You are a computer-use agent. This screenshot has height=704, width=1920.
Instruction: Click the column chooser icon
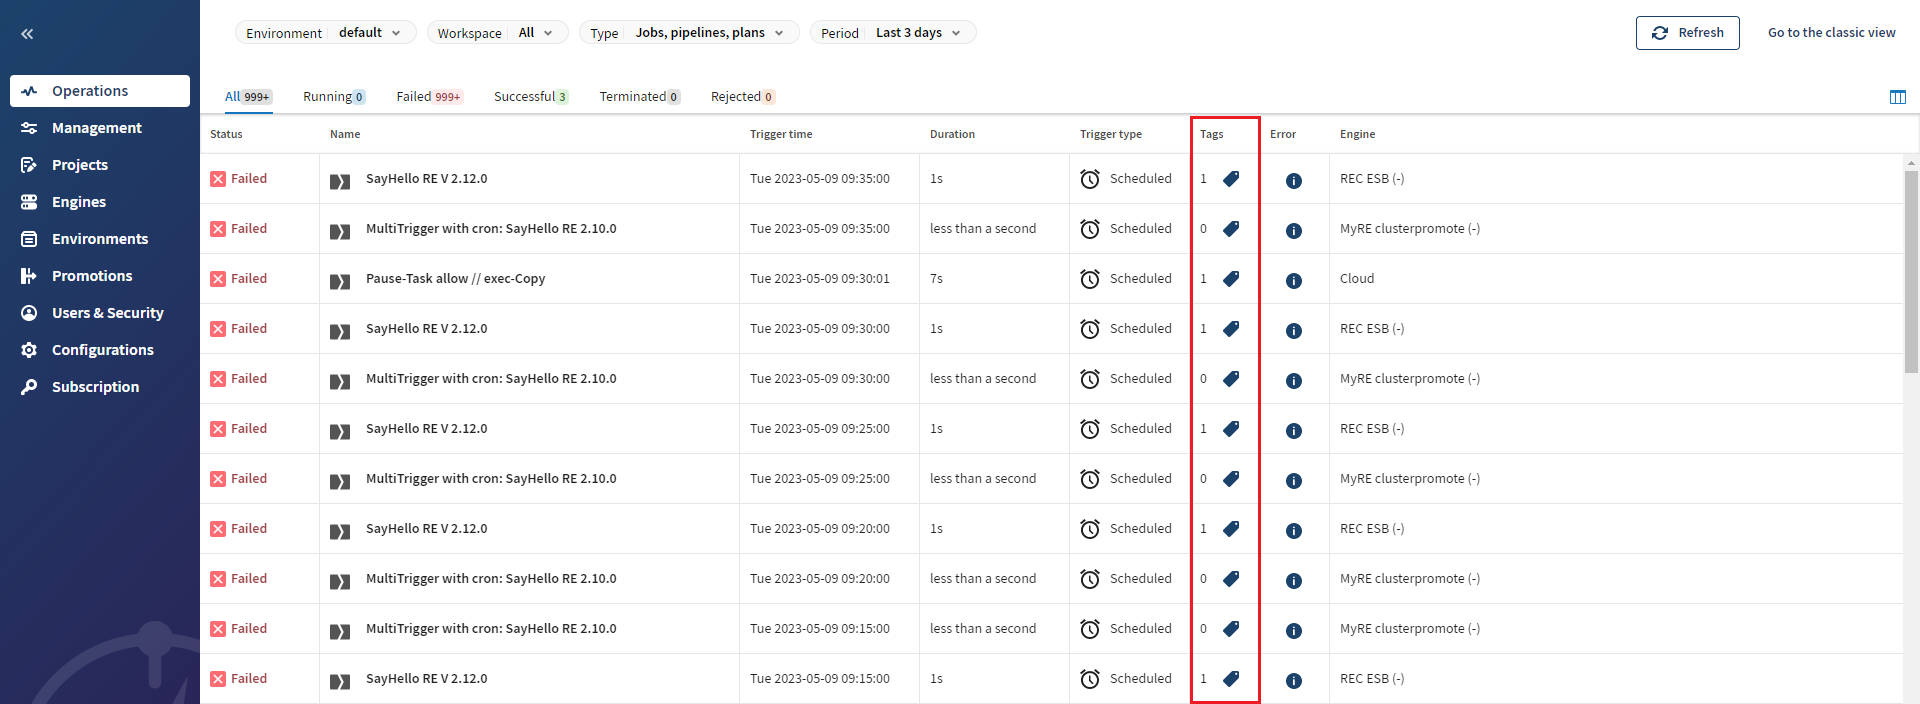[1897, 97]
